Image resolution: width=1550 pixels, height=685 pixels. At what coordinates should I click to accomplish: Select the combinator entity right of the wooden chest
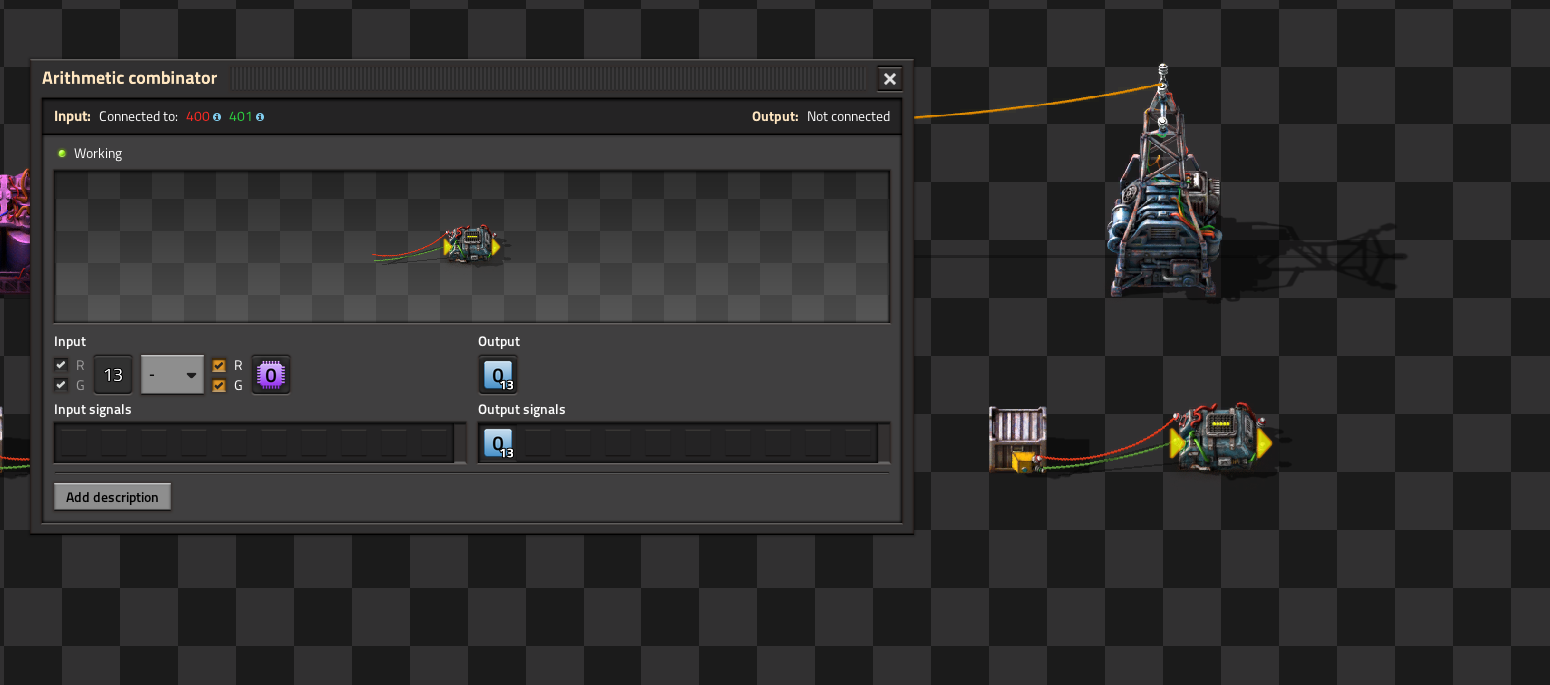point(1221,440)
